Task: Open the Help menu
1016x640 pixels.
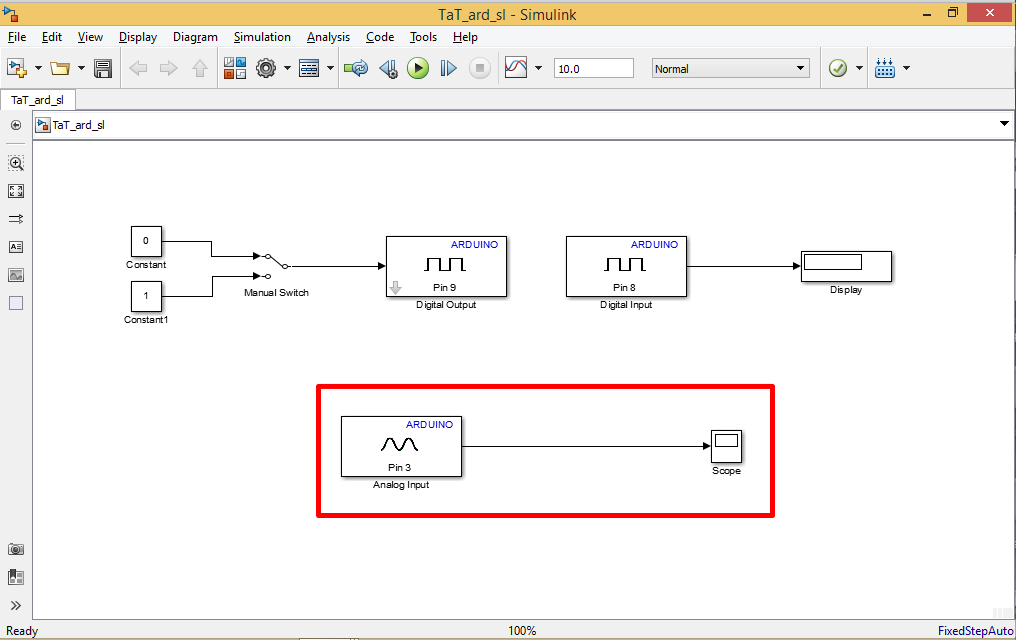Action: click(x=465, y=37)
